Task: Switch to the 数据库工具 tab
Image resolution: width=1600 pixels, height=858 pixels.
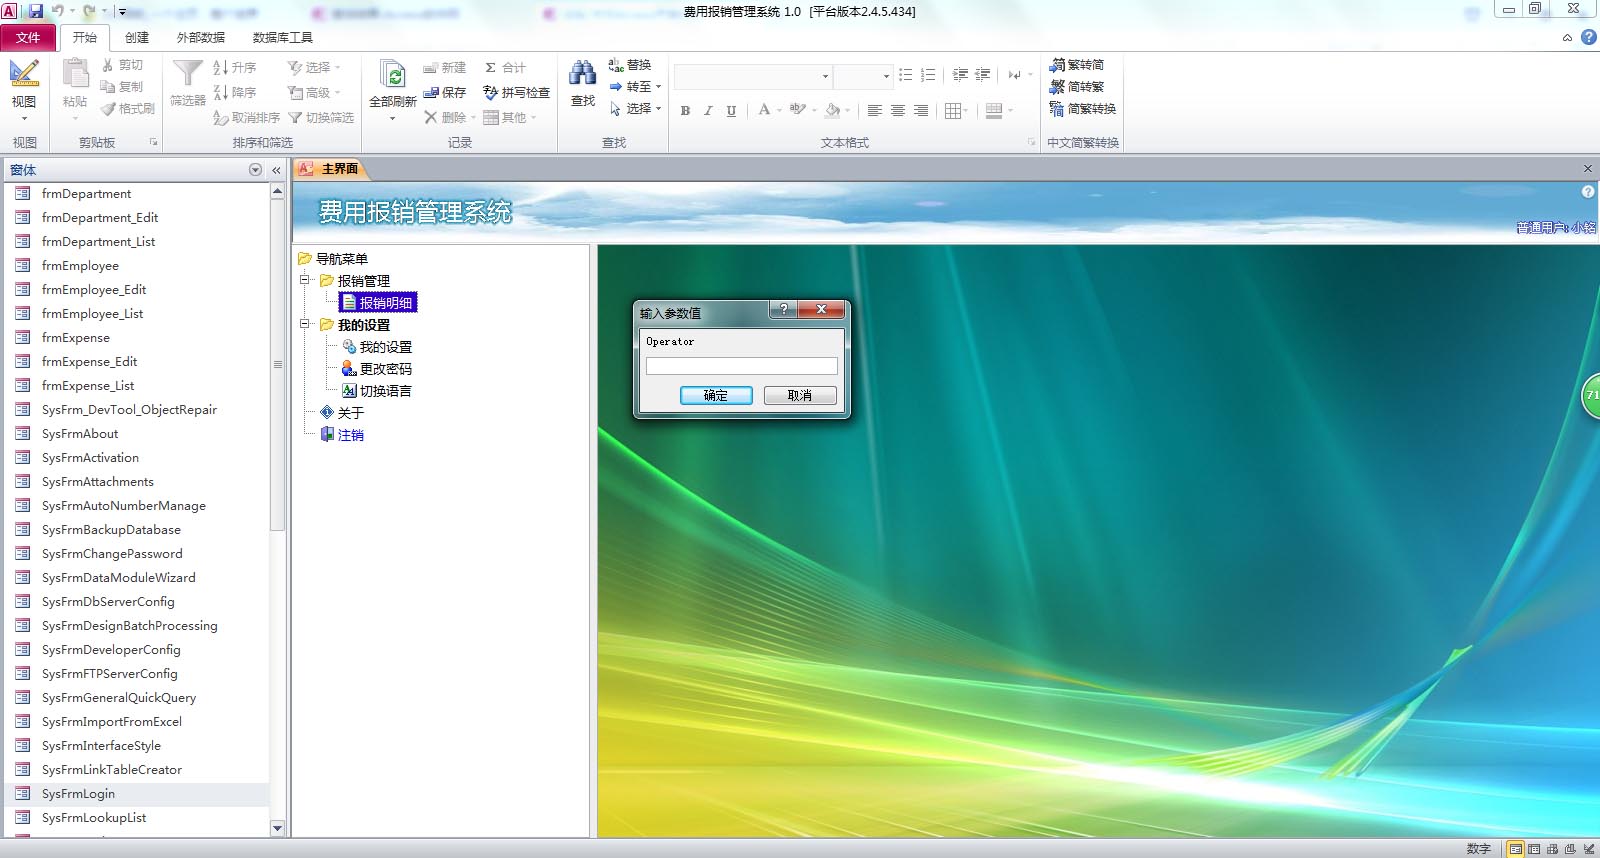Action: (x=283, y=37)
